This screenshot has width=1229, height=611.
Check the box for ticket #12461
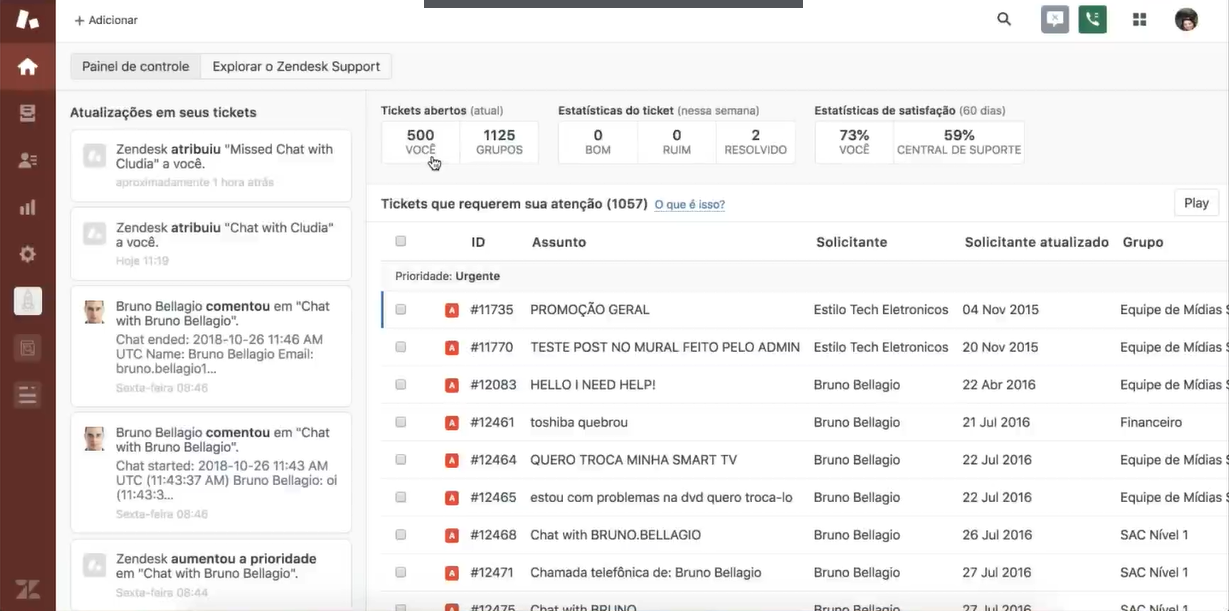[x=401, y=423]
